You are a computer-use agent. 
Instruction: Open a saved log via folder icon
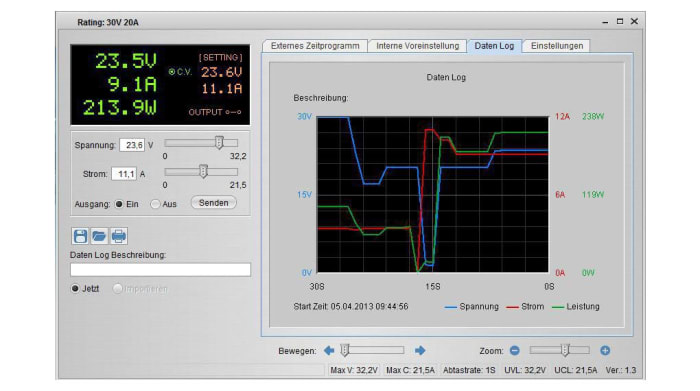(x=99, y=236)
